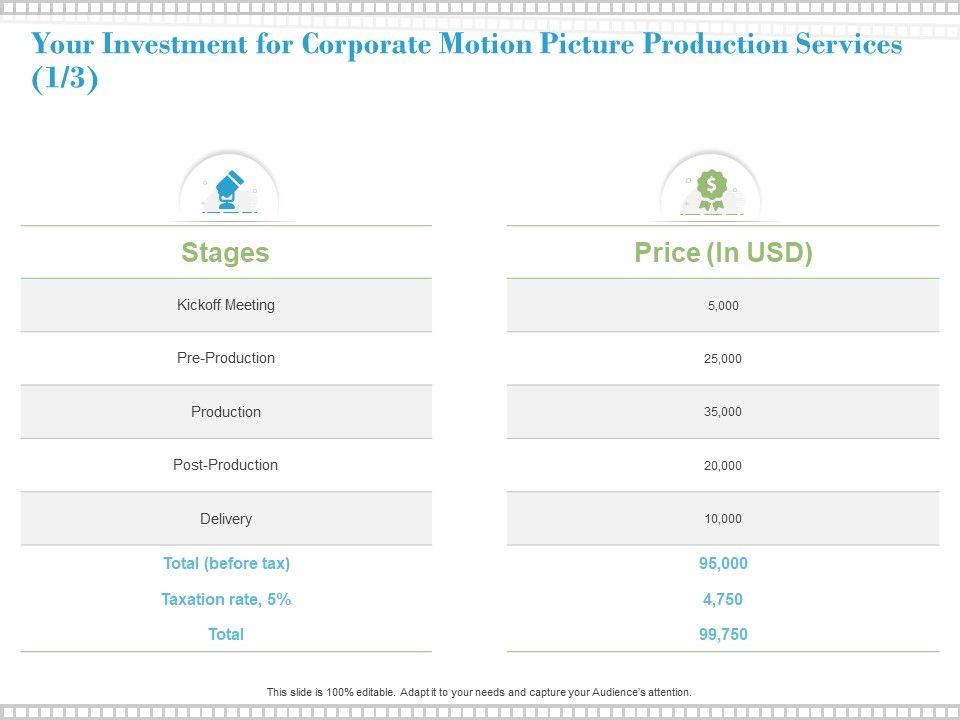Select the 95,000 subtotal amount
The height and width of the screenshot is (720, 960).
click(723, 564)
